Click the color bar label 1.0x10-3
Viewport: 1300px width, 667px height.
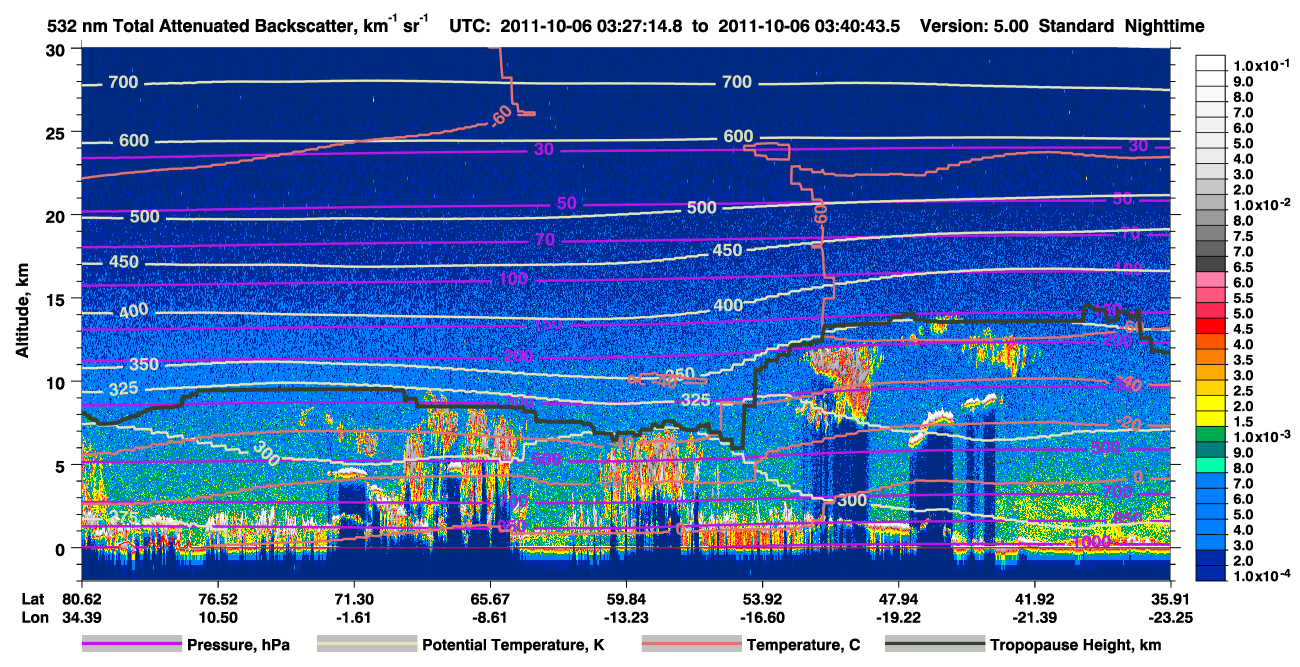point(1261,436)
